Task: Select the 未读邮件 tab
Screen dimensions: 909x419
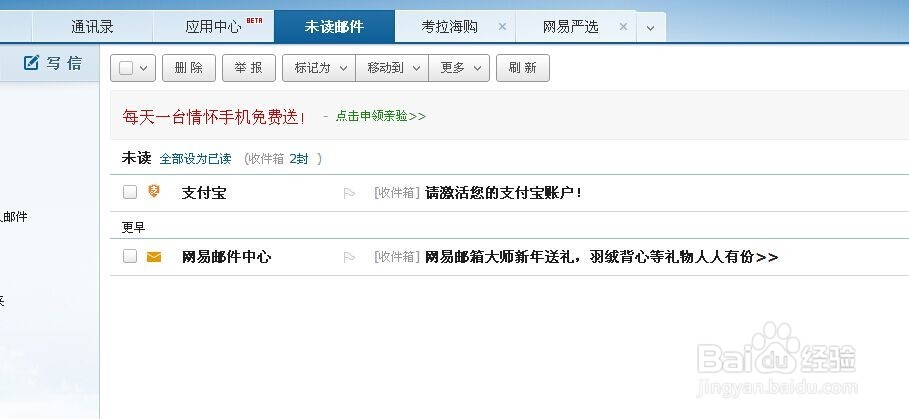Action: (334, 27)
